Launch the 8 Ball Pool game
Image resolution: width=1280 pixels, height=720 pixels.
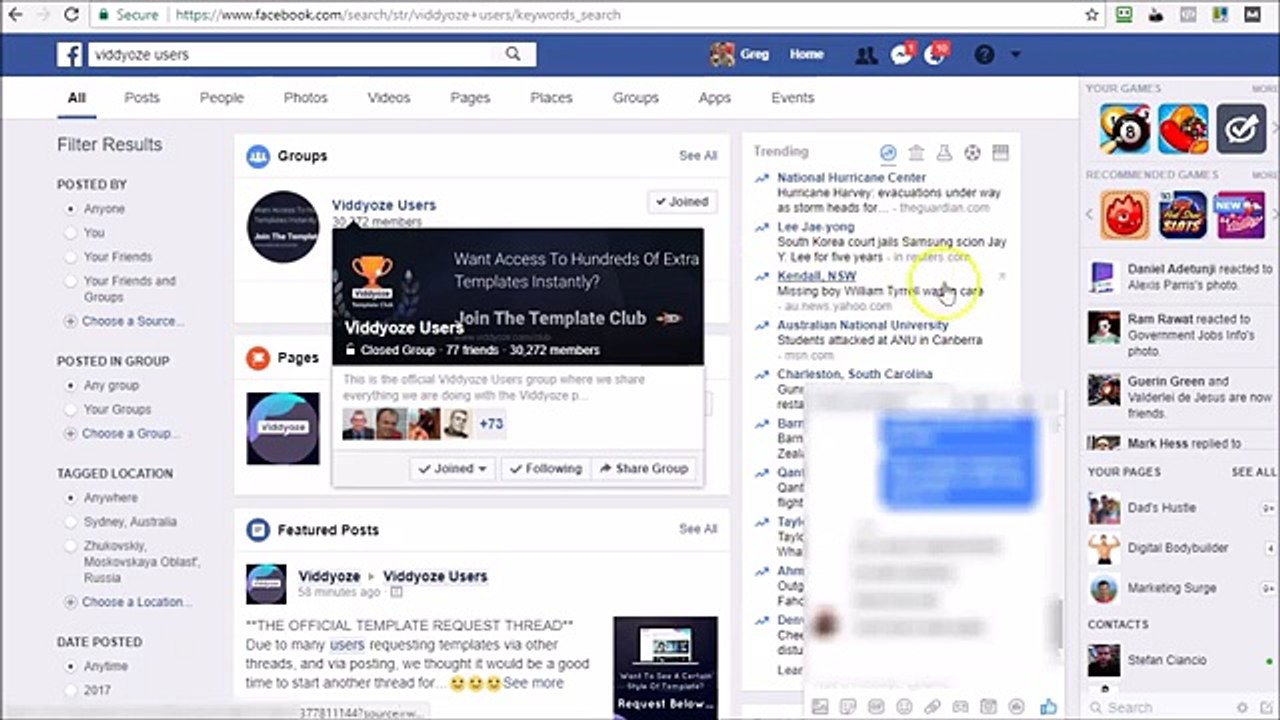pos(1125,129)
